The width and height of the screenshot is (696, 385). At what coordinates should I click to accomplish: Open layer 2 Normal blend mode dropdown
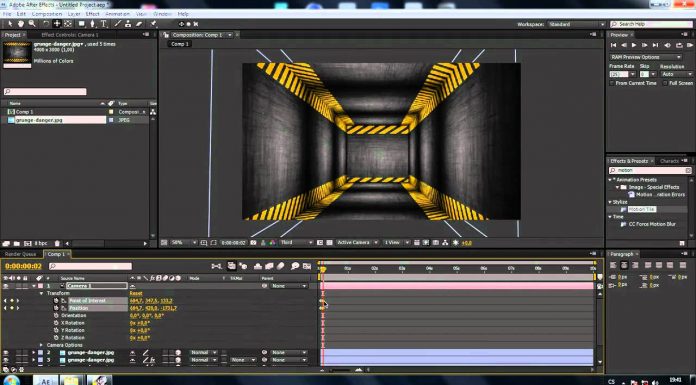coord(203,353)
